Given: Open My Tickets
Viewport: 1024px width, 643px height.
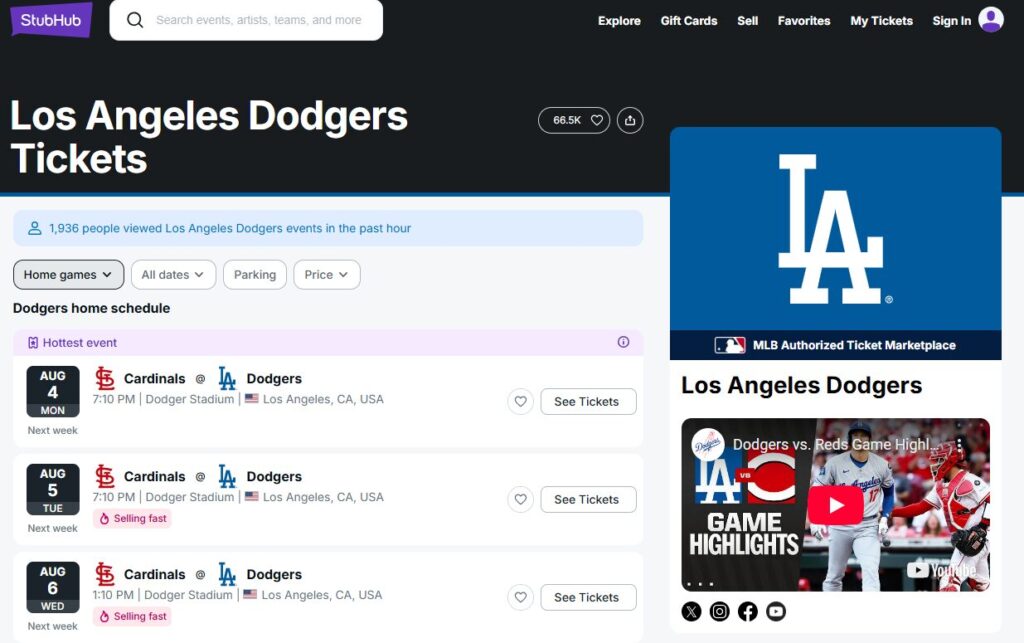Looking at the screenshot, I should 881,21.
